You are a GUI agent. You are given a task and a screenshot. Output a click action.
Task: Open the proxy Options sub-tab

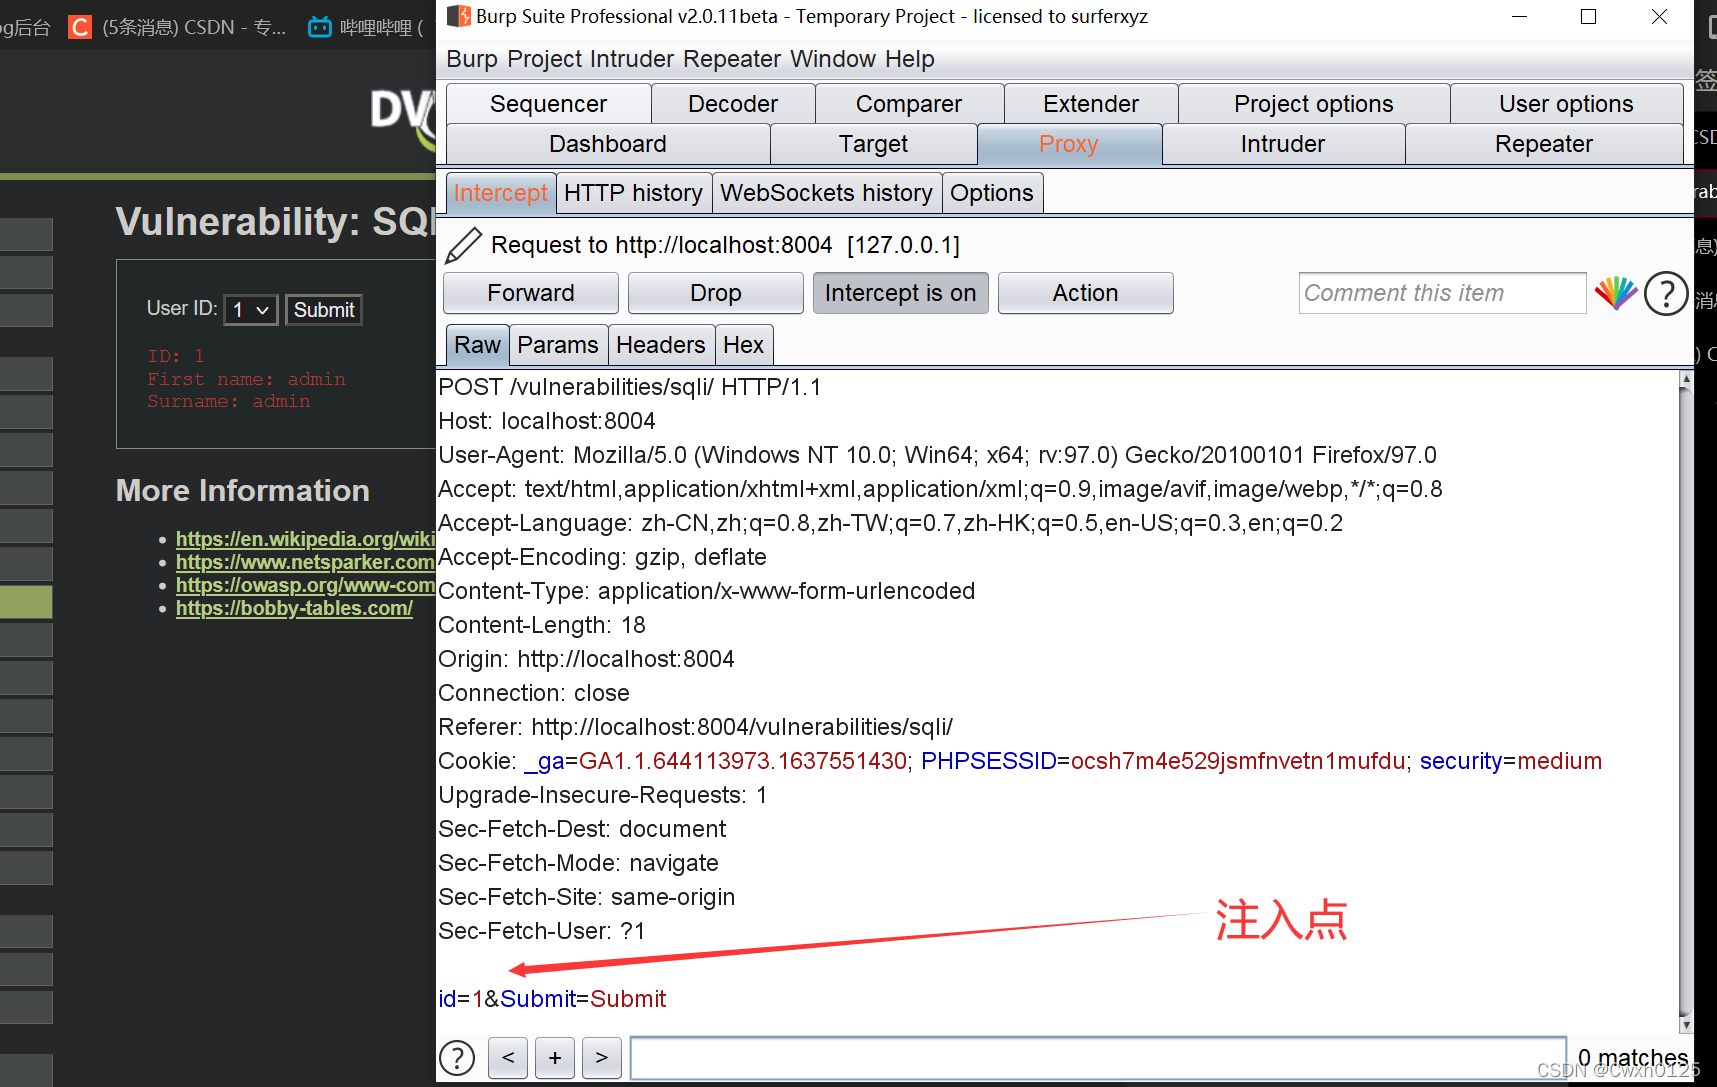click(992, 193)
